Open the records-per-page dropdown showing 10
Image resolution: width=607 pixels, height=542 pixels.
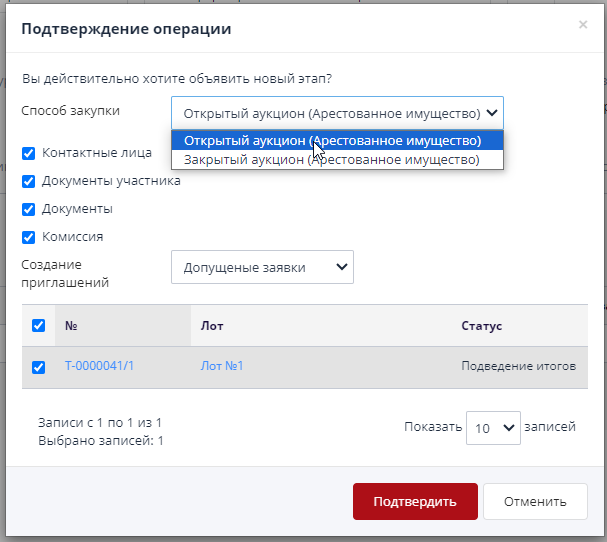(x=493, y=428)
